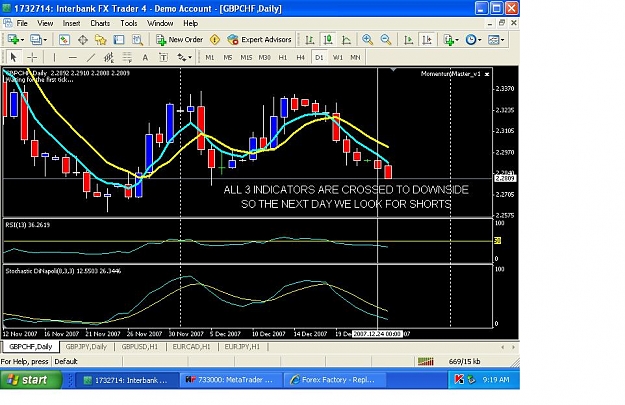
Task: Switch timeframe to W1
Action: [338, 57]
